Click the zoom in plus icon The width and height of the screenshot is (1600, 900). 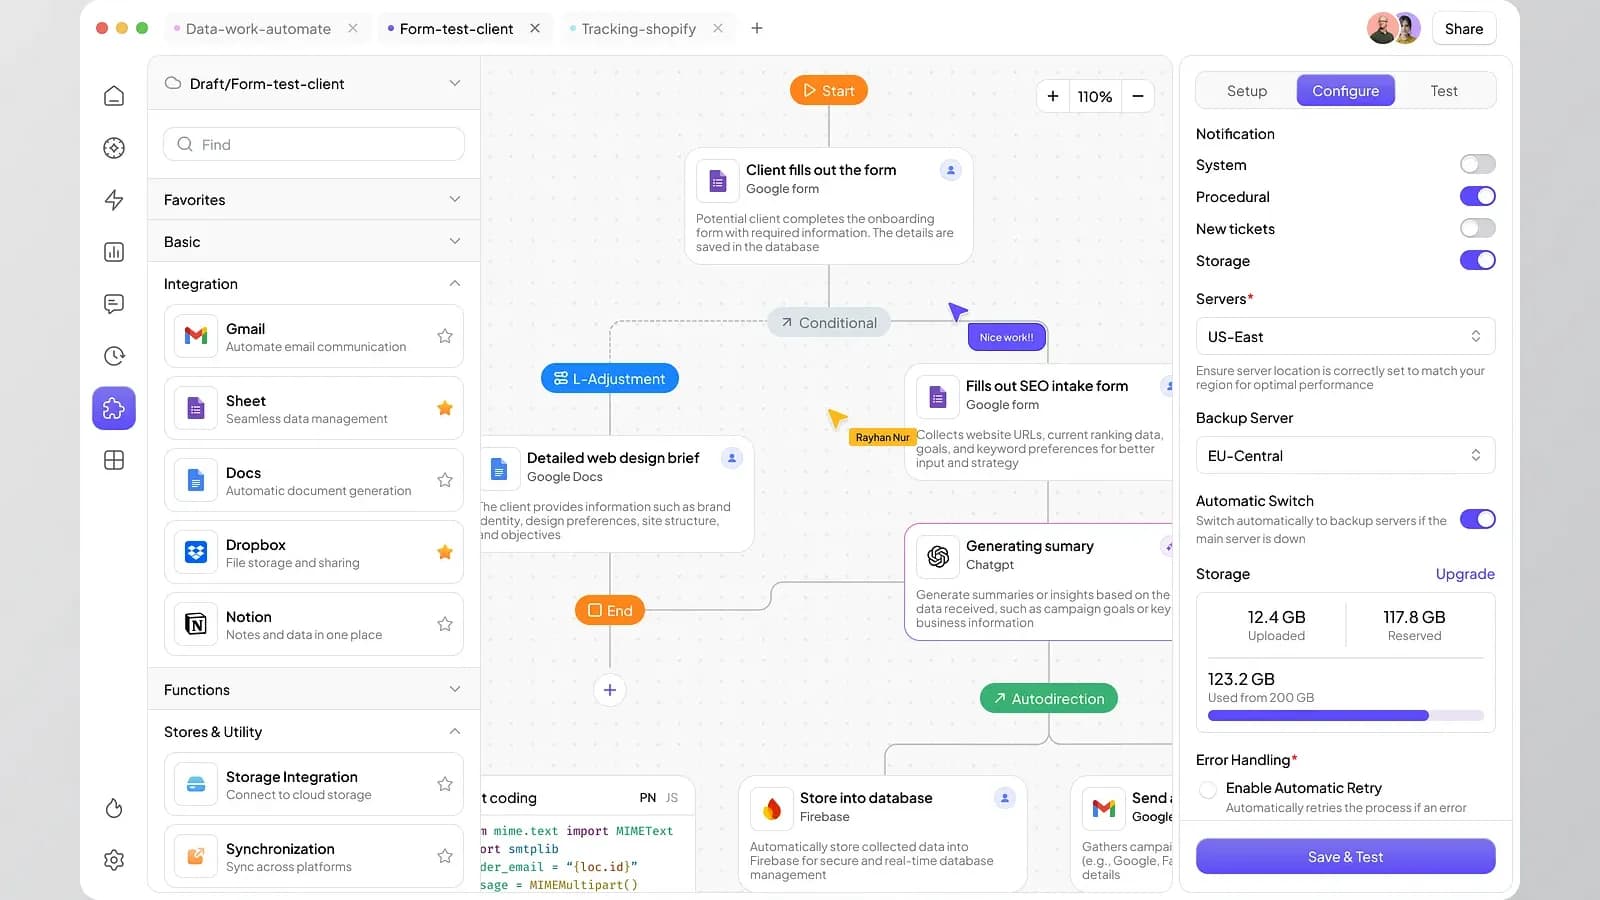coord(1053,96)
